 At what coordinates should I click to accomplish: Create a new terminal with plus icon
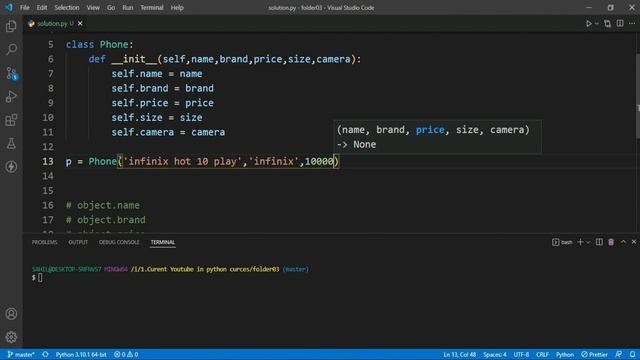(580, 242)
